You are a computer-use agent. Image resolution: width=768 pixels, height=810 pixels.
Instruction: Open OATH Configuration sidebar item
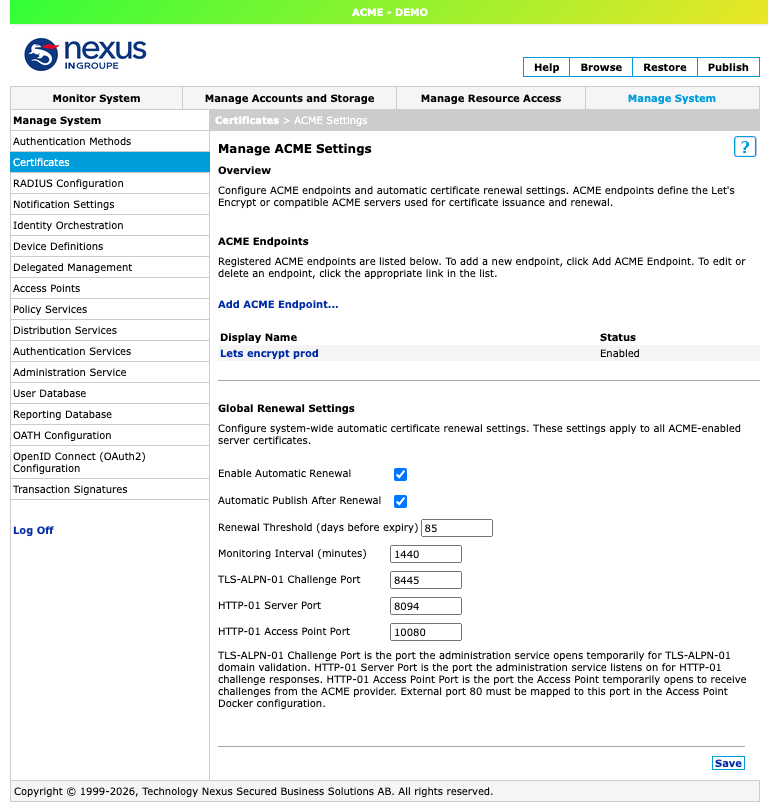[110, 435]
